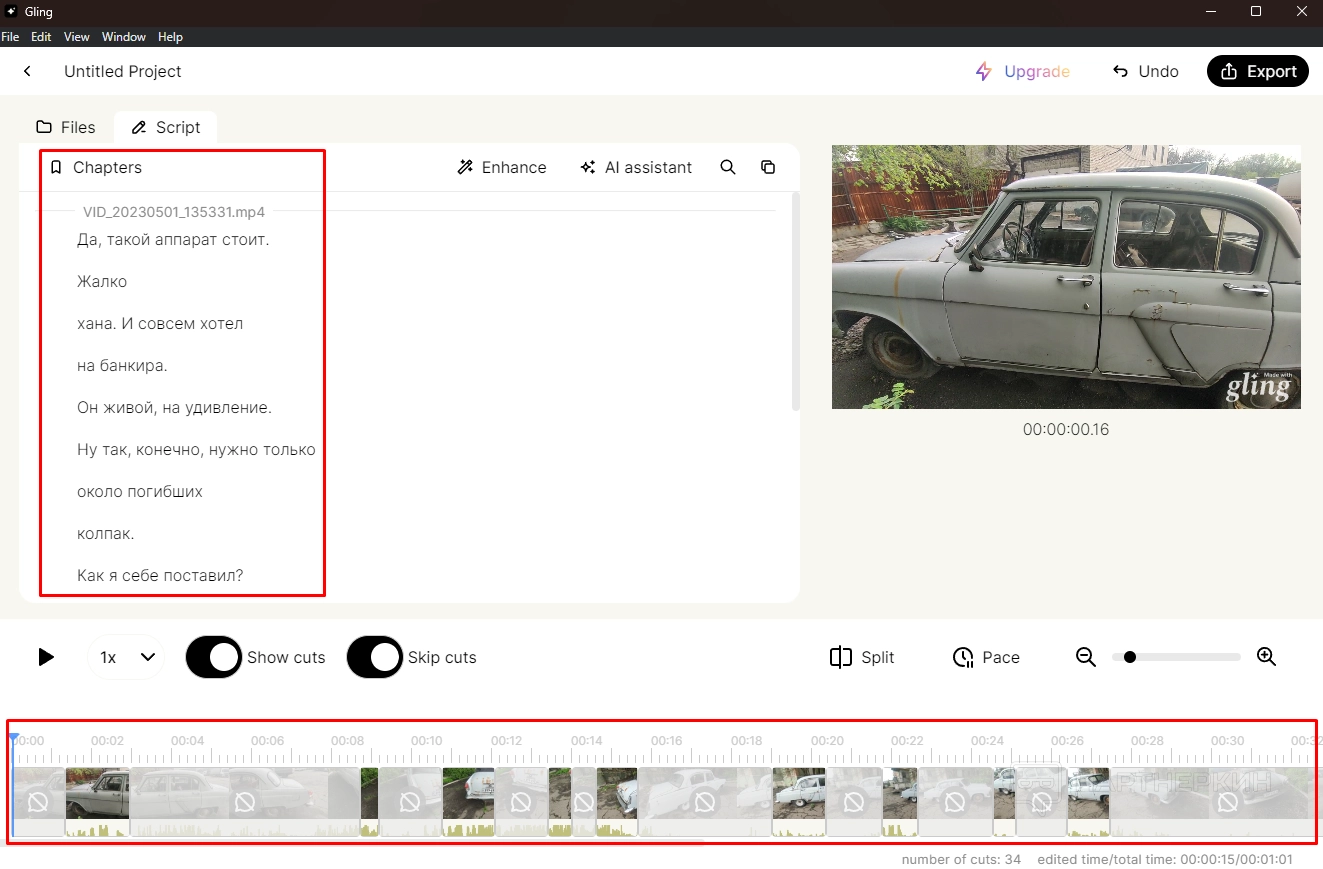Screen dimensions: 1323x869
Task: Click the Undo button
Action: [1145, 71]
